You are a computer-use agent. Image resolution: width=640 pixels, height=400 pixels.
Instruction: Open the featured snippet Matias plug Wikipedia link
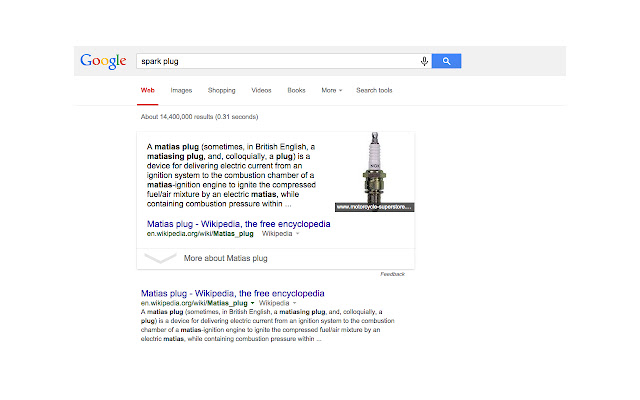pos(238,224)
